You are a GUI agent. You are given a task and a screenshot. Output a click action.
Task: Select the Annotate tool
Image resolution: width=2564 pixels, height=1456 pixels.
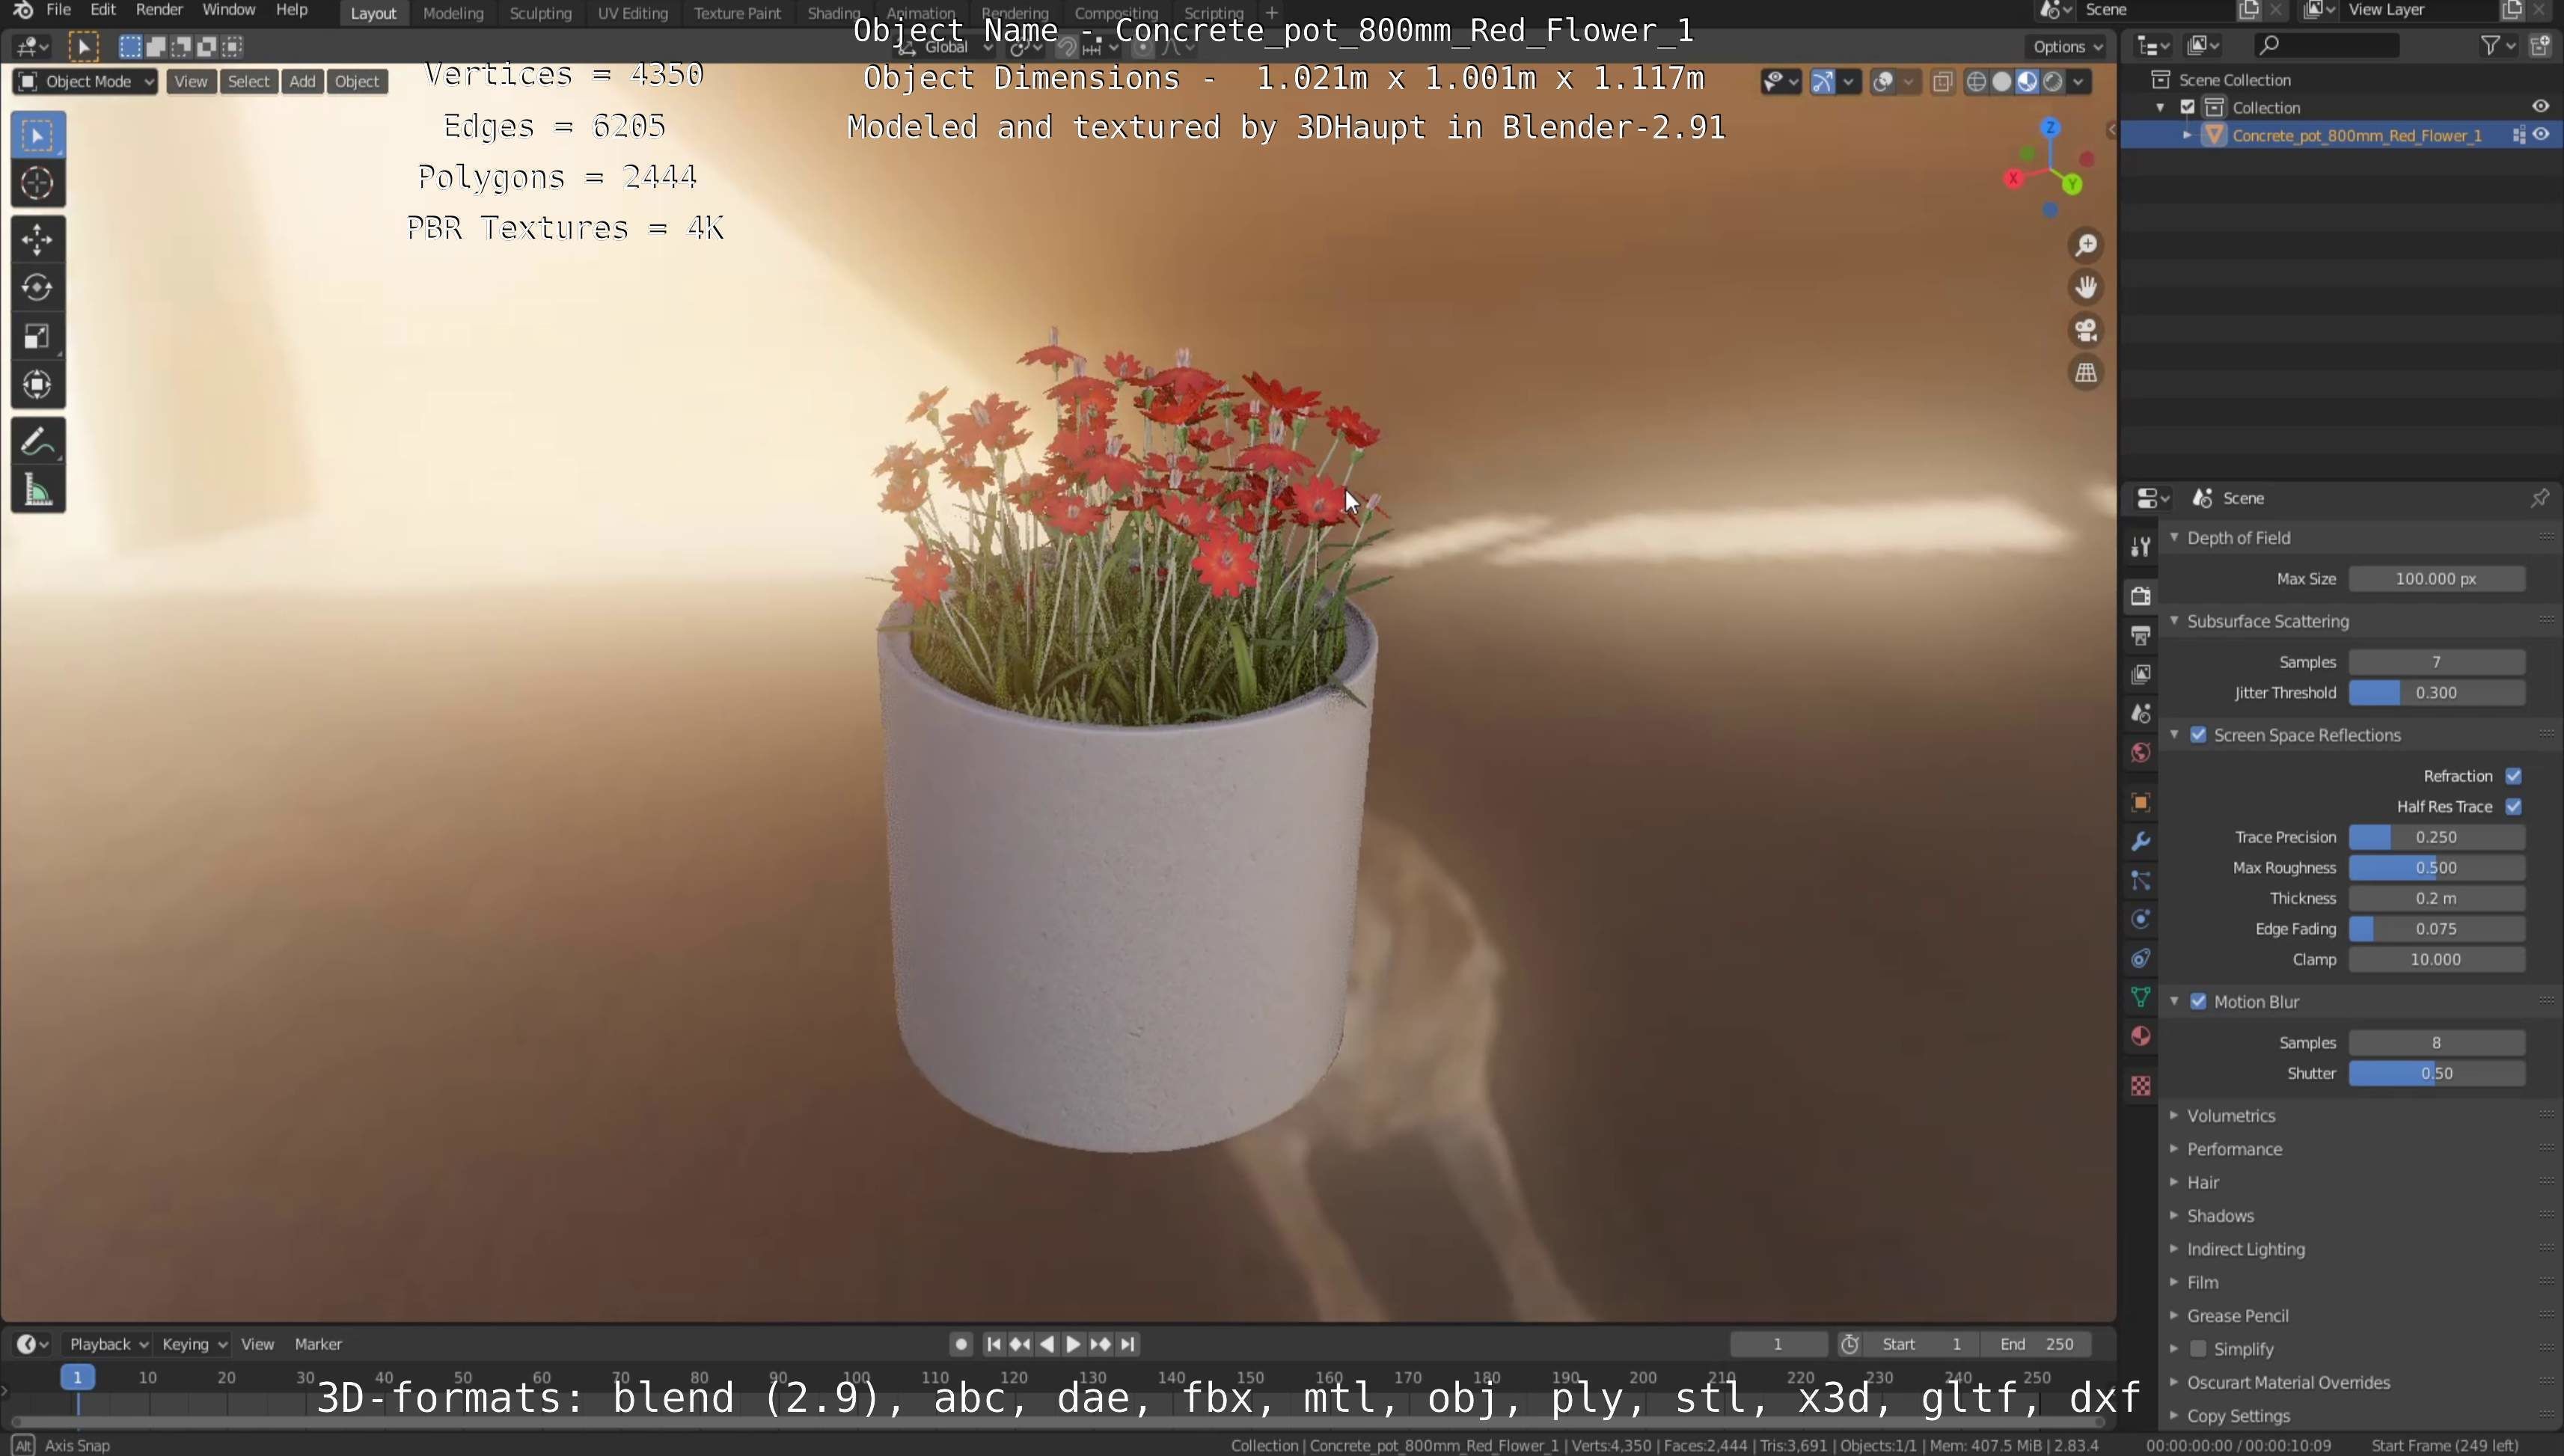point(38,442)
